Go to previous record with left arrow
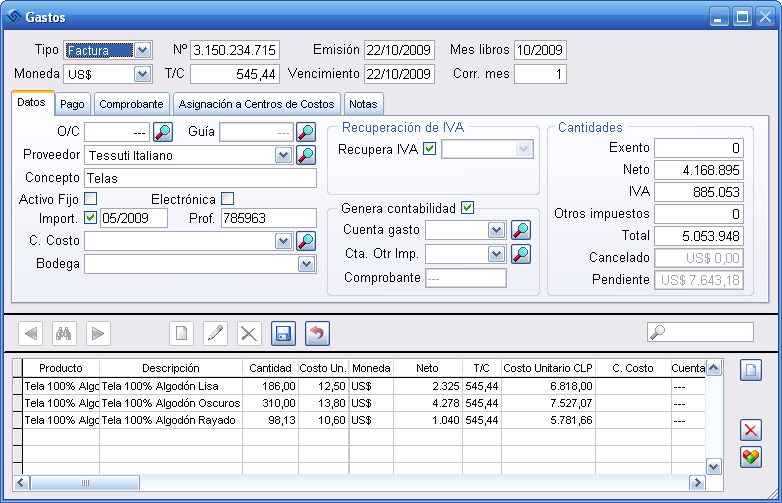 pos(30,334)
